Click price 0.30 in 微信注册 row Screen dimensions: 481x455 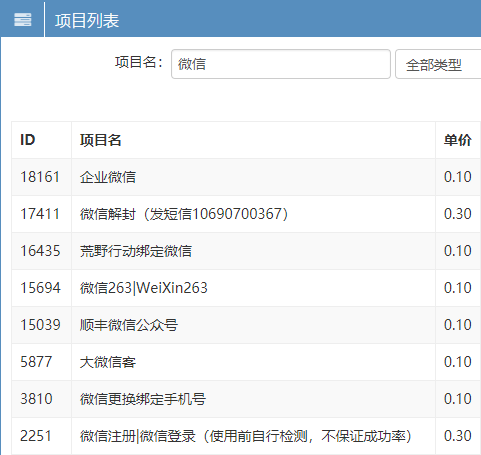457,436
